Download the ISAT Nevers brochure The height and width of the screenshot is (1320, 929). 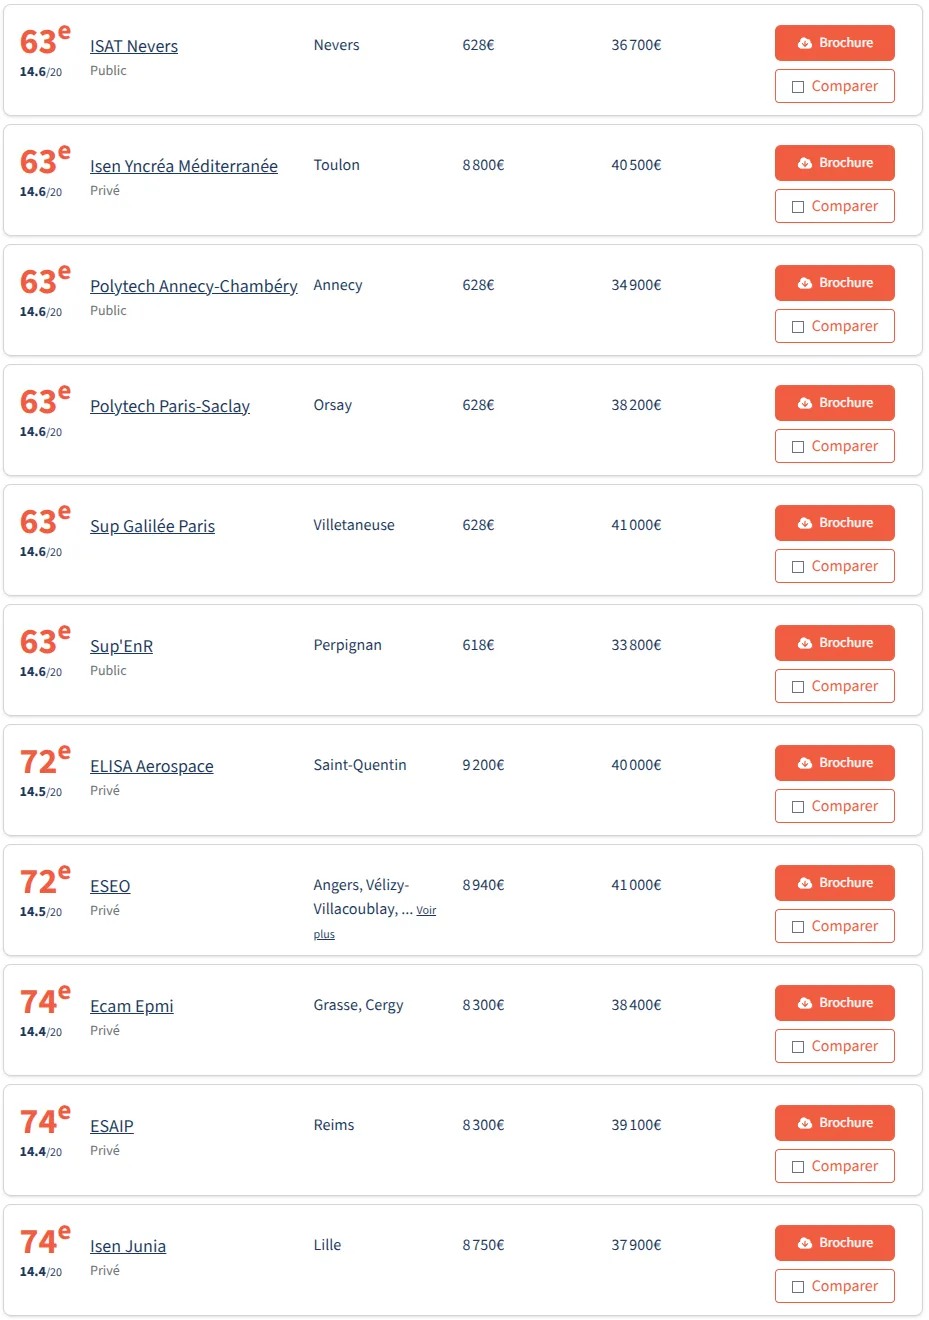coord(834,43)
